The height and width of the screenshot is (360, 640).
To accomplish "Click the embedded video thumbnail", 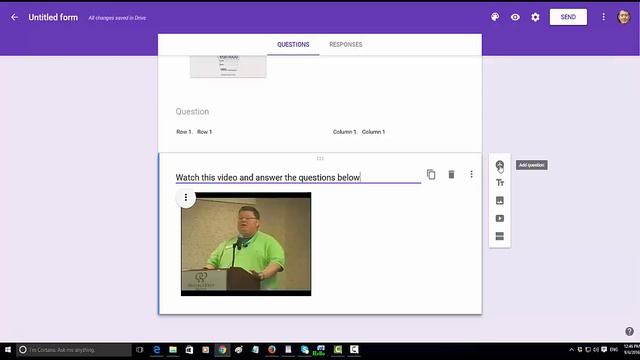I will (x=246, y=244).
